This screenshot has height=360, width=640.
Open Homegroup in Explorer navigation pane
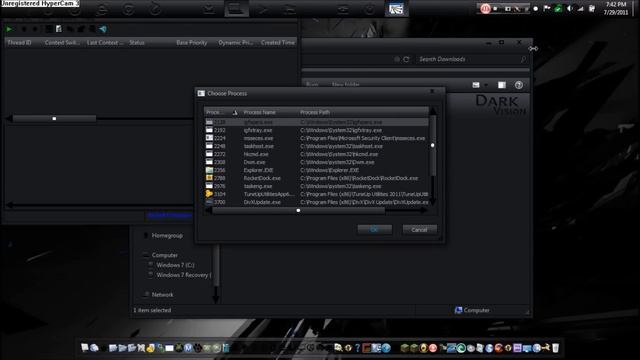coord(167,236)
